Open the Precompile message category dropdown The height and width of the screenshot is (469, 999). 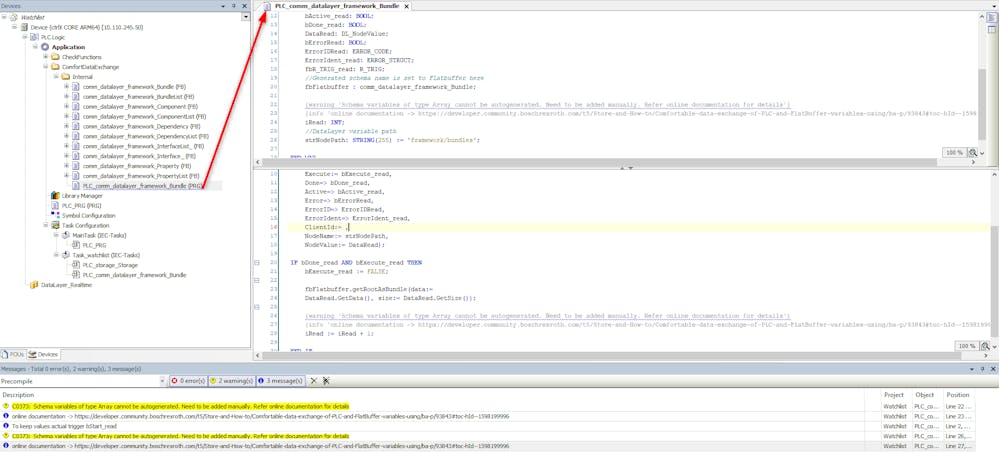coord(160,380)
